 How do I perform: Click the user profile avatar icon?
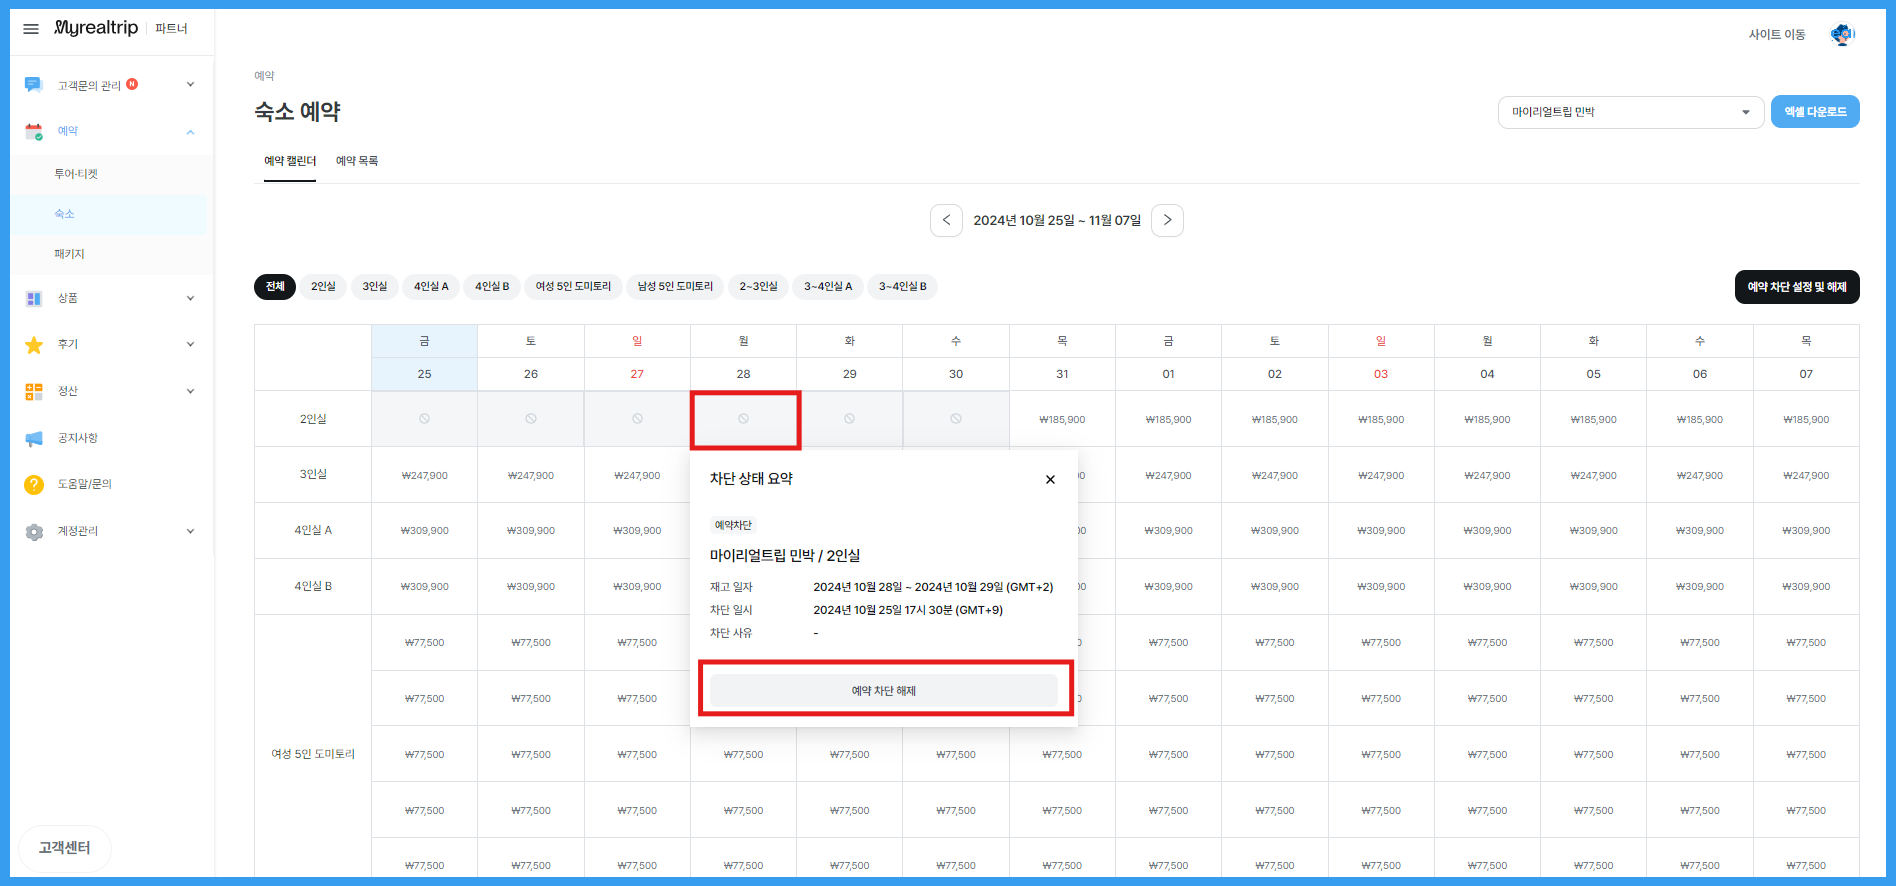pos(1842,35)
